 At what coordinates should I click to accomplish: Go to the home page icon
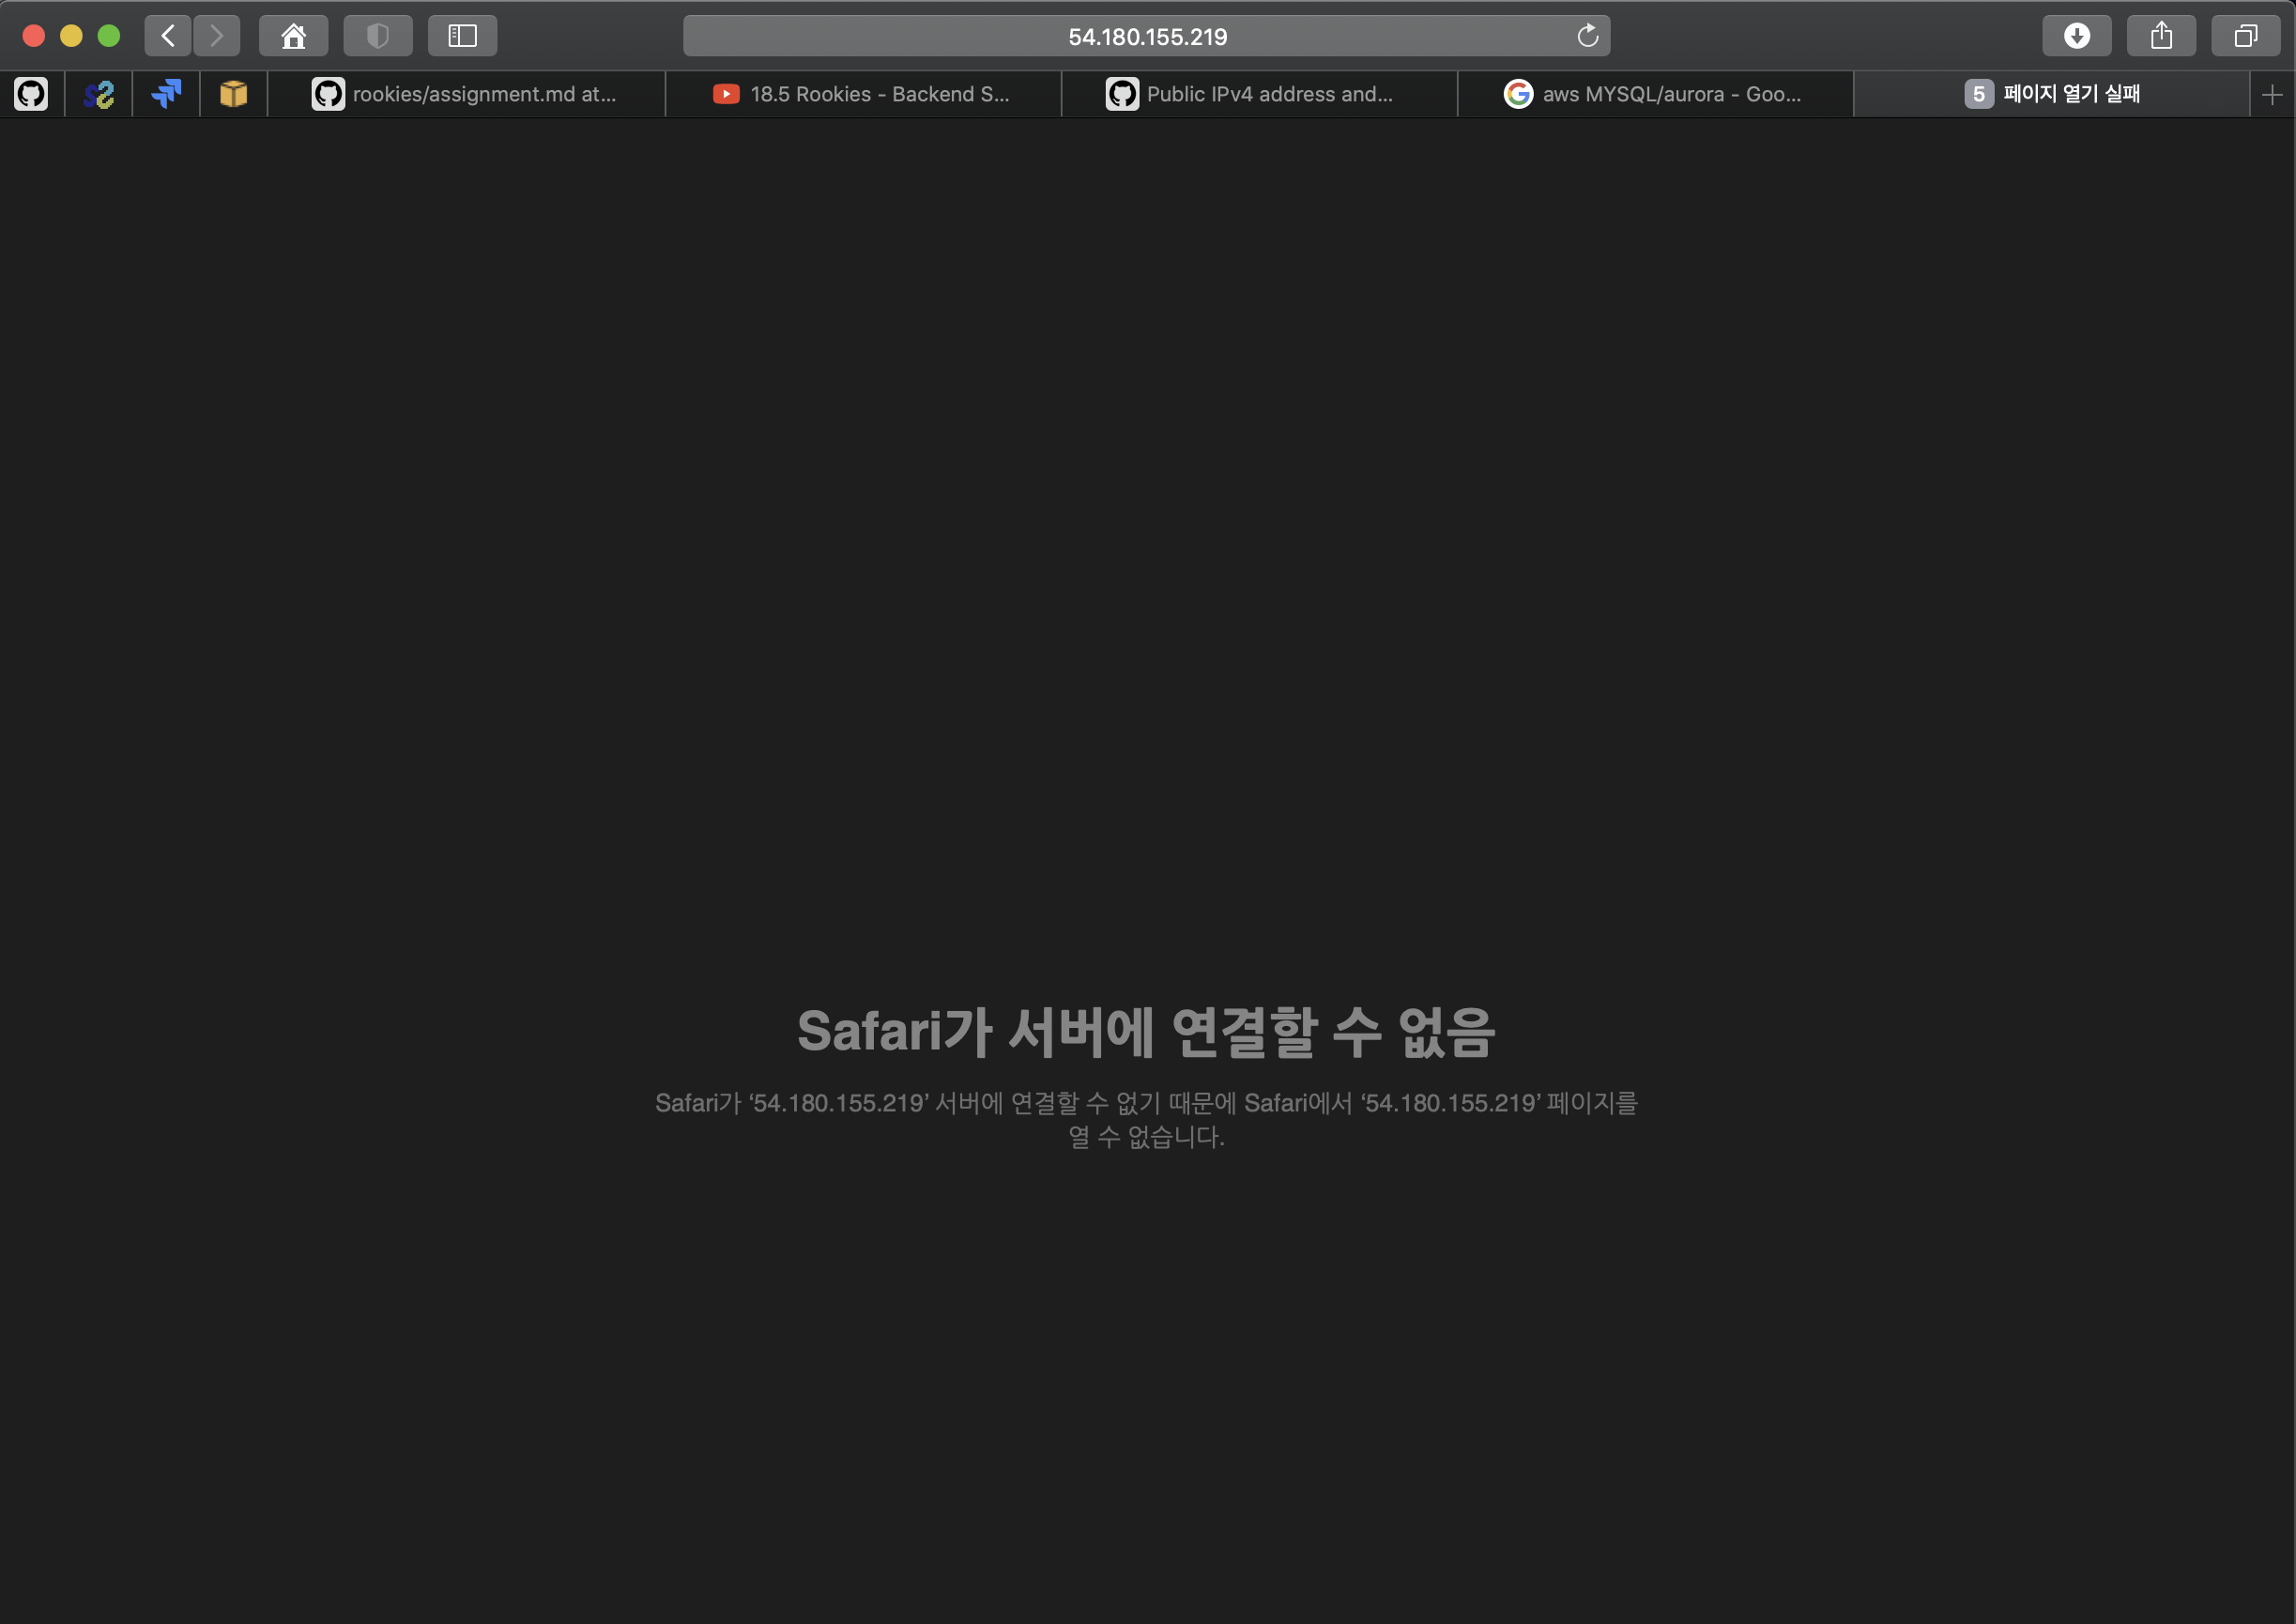(x=293, y=36)
